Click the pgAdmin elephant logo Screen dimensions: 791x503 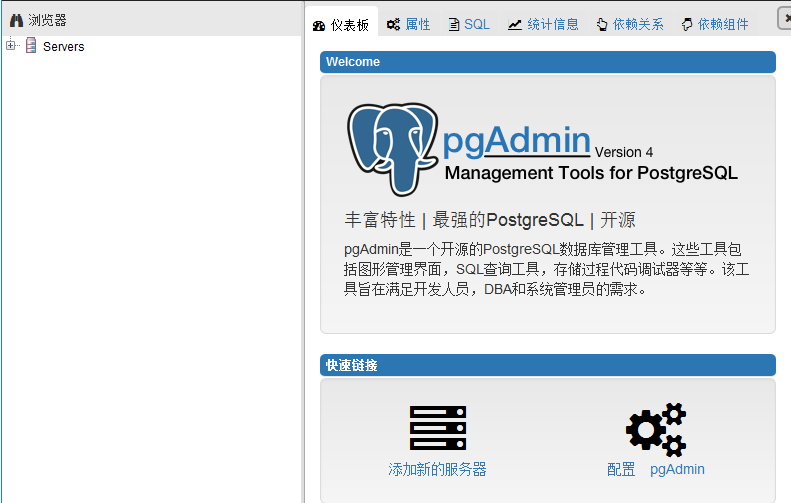pos(392,149)
